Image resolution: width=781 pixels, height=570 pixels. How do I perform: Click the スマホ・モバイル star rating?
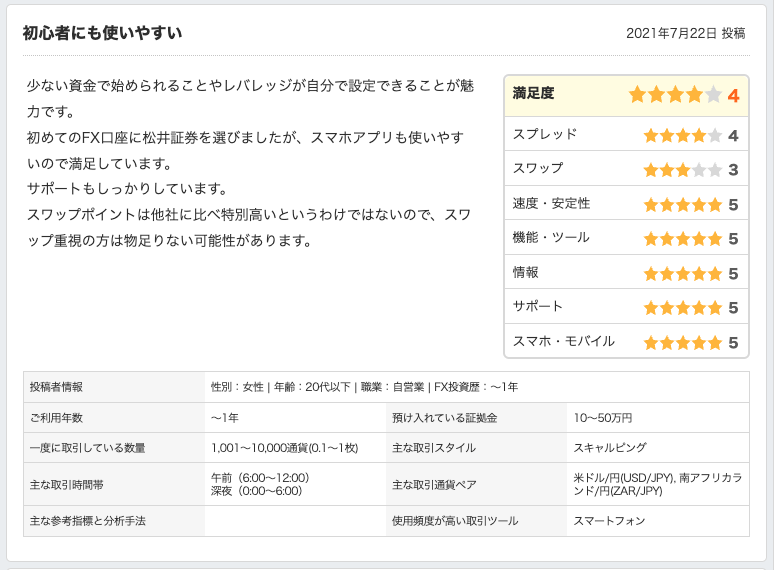tap(682, 342)
